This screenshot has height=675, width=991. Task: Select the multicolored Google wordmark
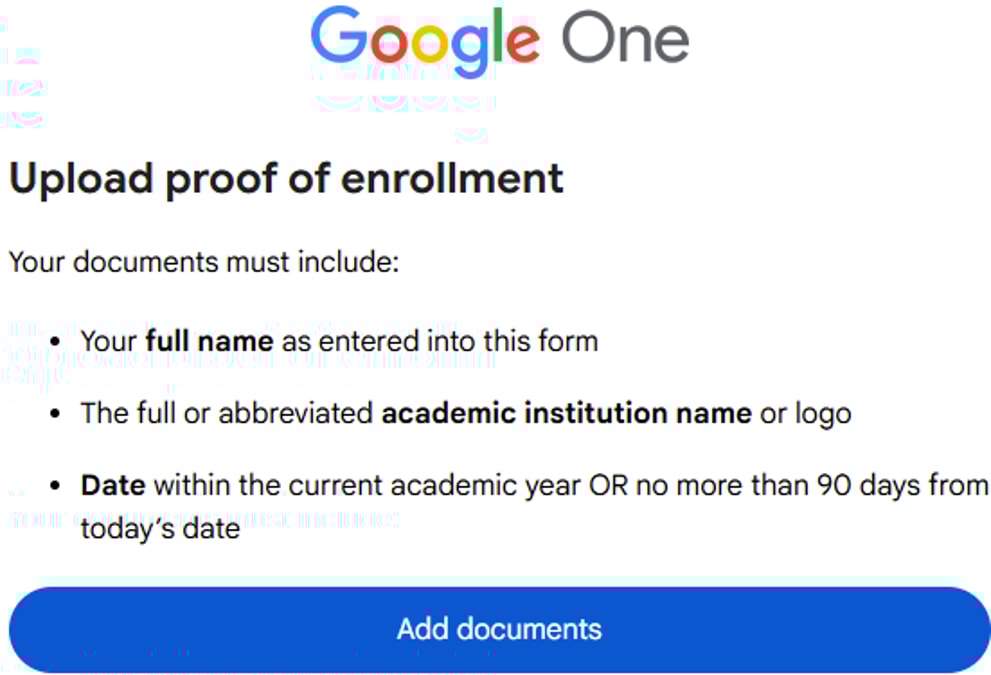pos(425,38)
